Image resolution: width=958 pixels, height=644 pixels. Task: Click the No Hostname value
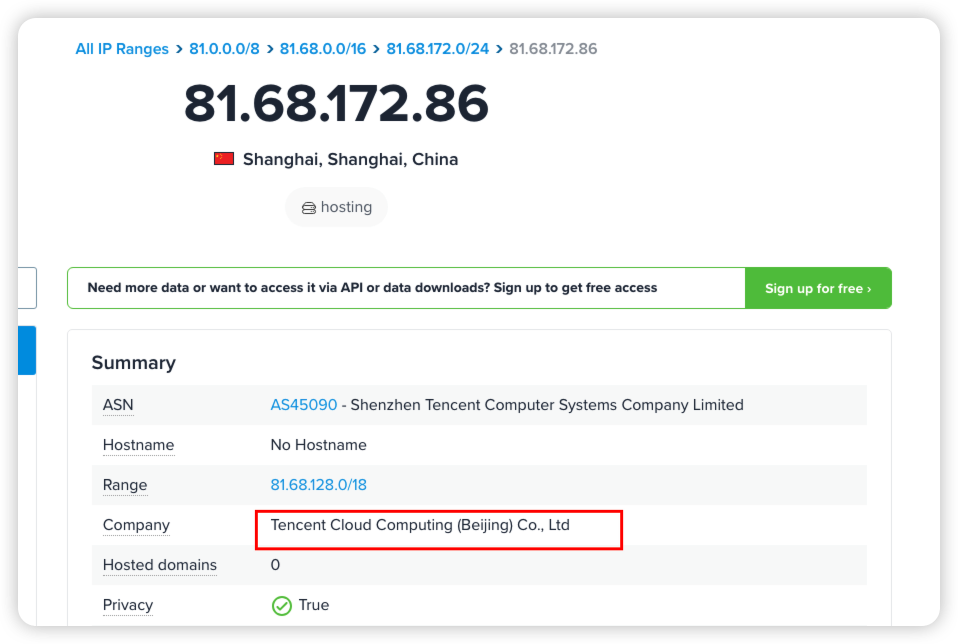(318, 445)
